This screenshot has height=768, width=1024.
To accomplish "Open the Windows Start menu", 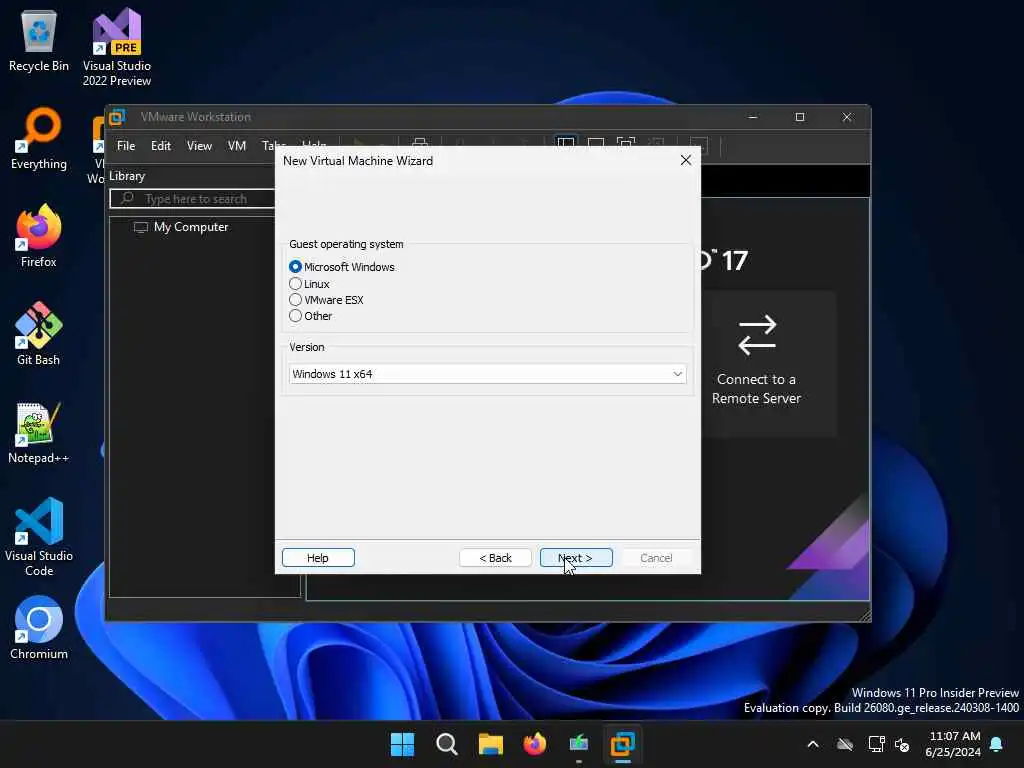I will (402, 744).
